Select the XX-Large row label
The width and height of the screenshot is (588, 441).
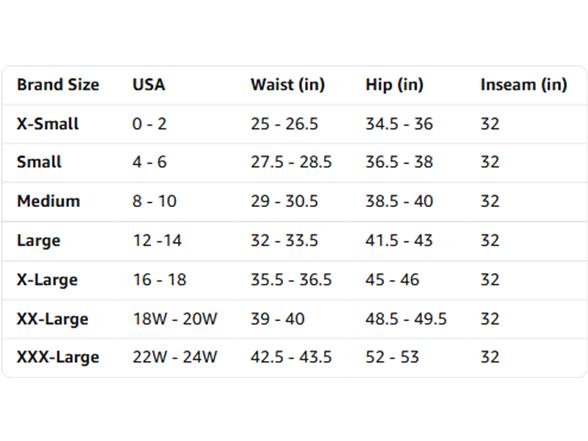coord(52,319)
